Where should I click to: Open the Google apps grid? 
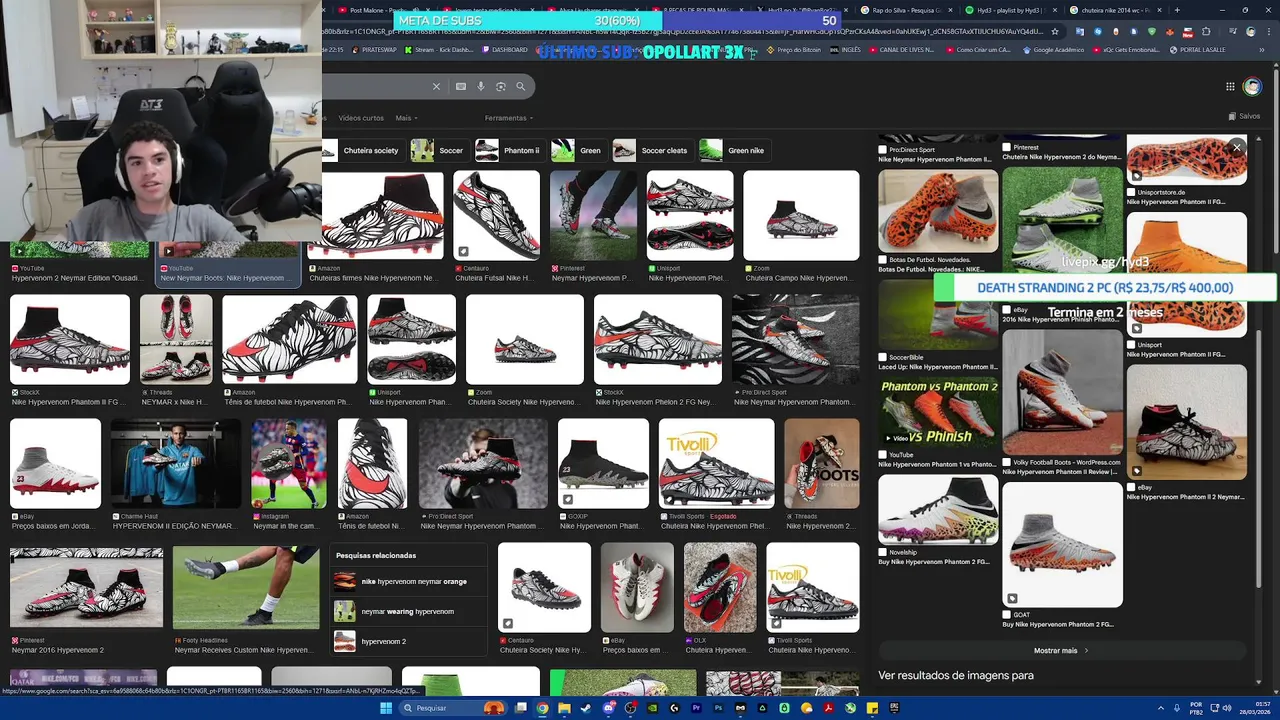1230,87
